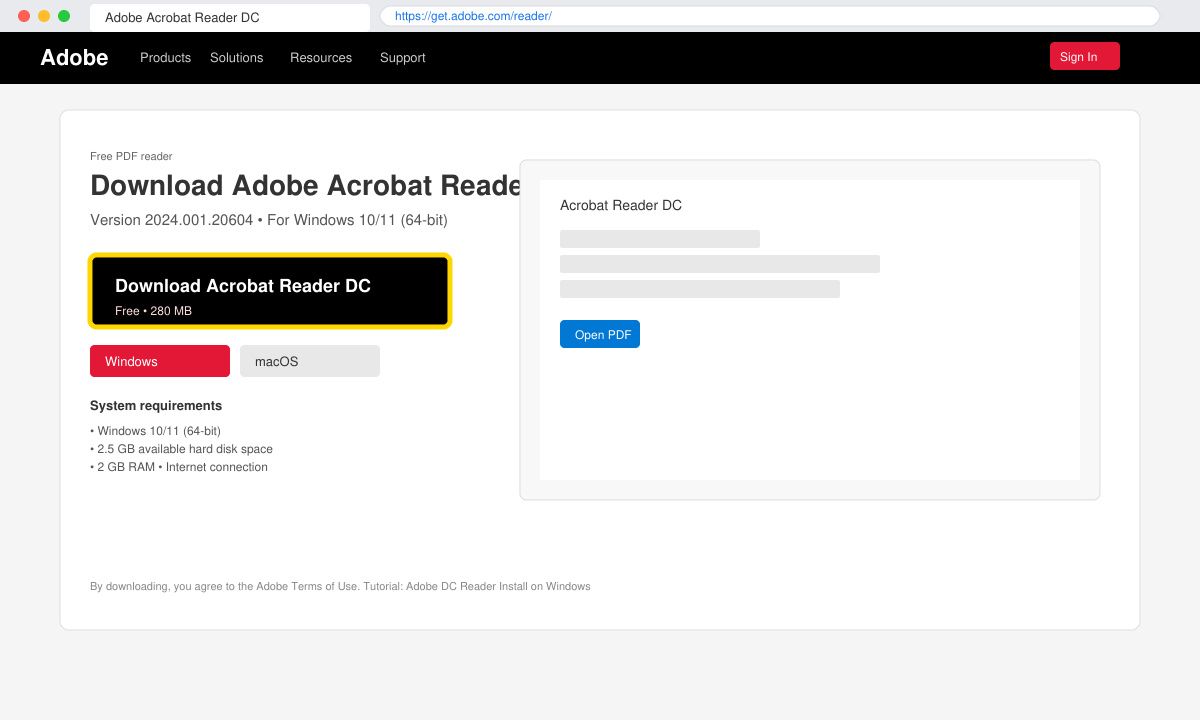The width and height of the screenshot is (1200, 720).
Task: Click the red window close button
Action: [24, 16]
